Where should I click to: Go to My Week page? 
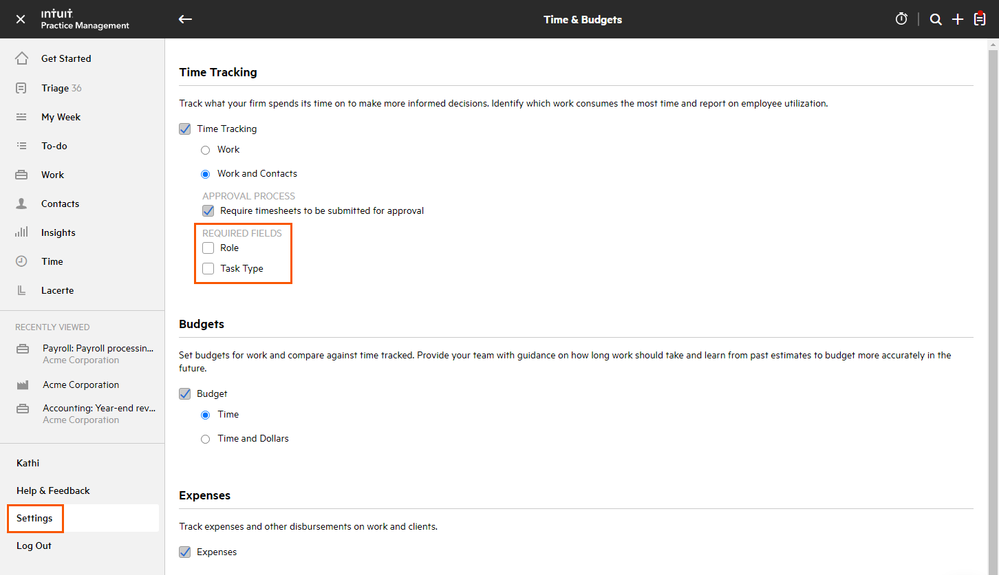point(60,117)
